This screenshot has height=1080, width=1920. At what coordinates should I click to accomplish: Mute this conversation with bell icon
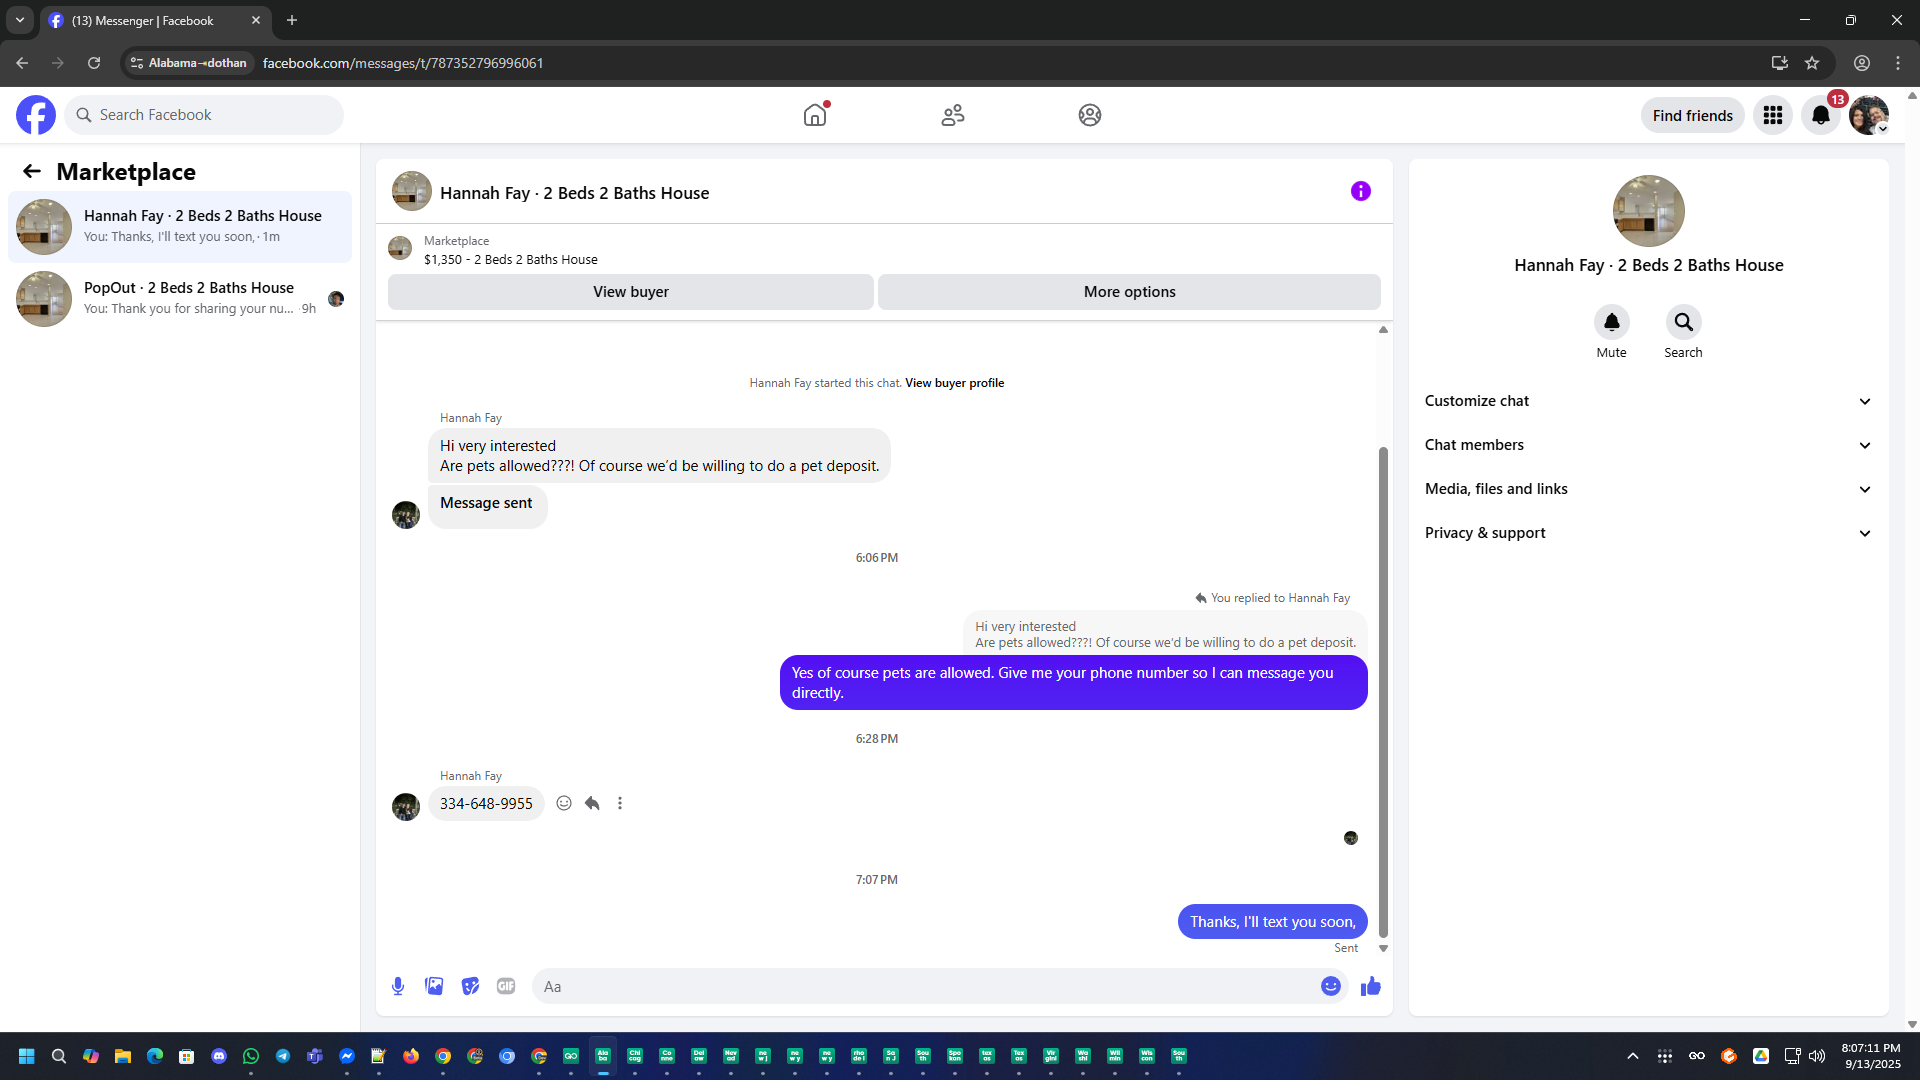tap(1611, 322)
